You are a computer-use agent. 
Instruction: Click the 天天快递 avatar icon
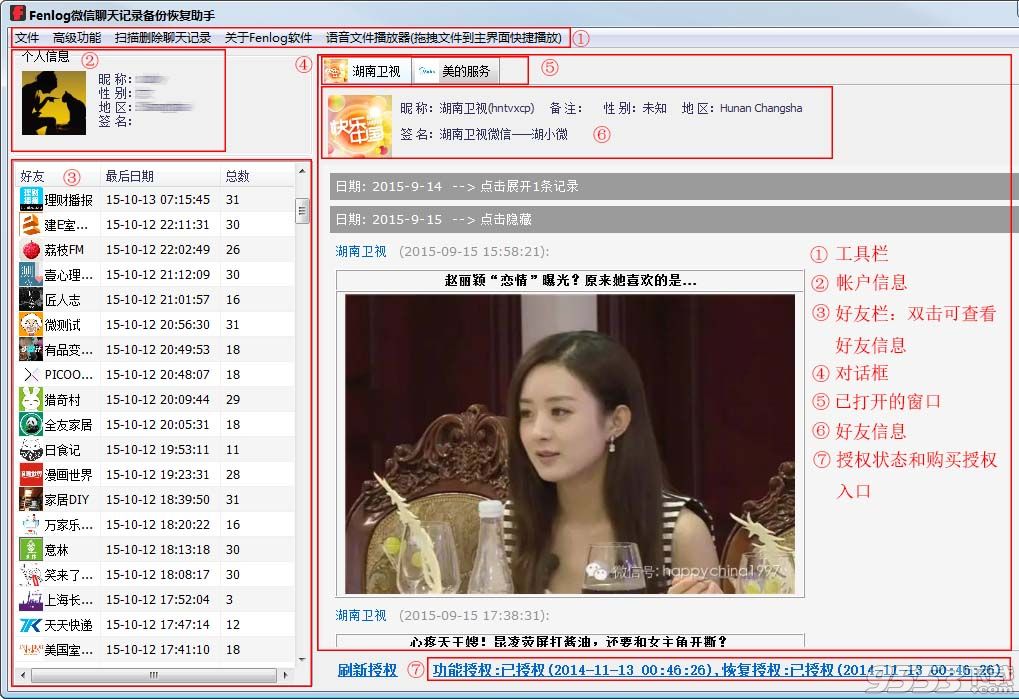click(x=31, y=625)
